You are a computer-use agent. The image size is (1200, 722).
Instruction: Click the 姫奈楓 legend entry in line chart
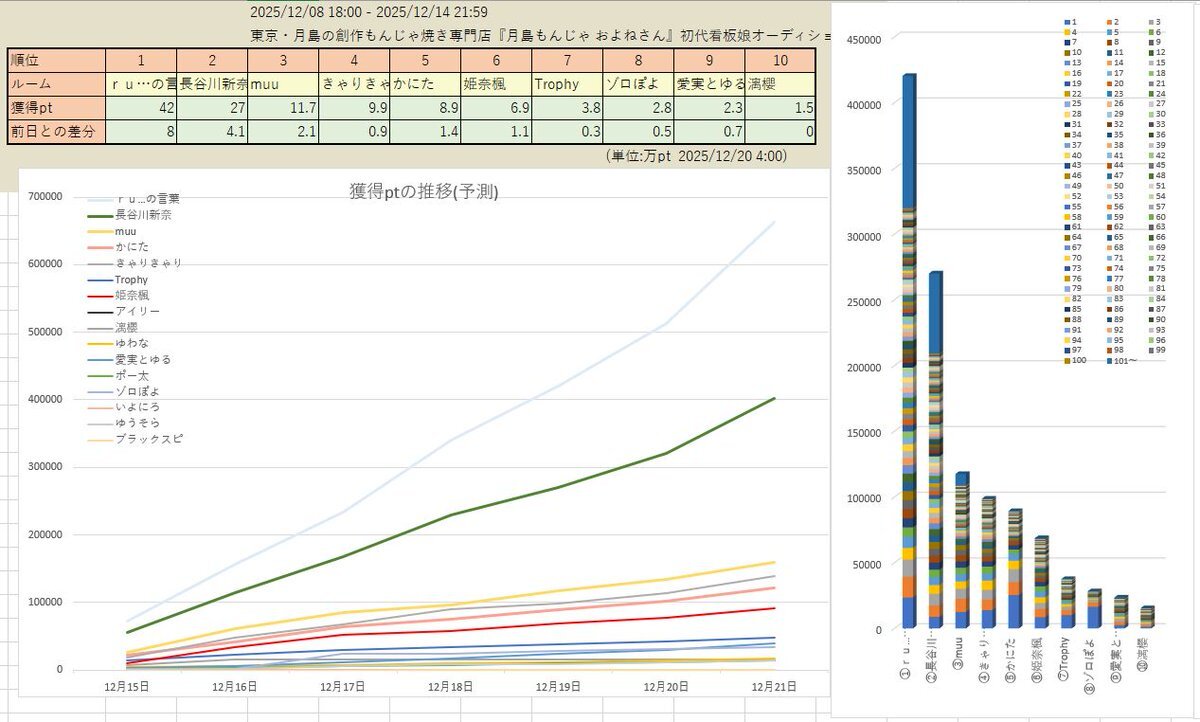119,295
